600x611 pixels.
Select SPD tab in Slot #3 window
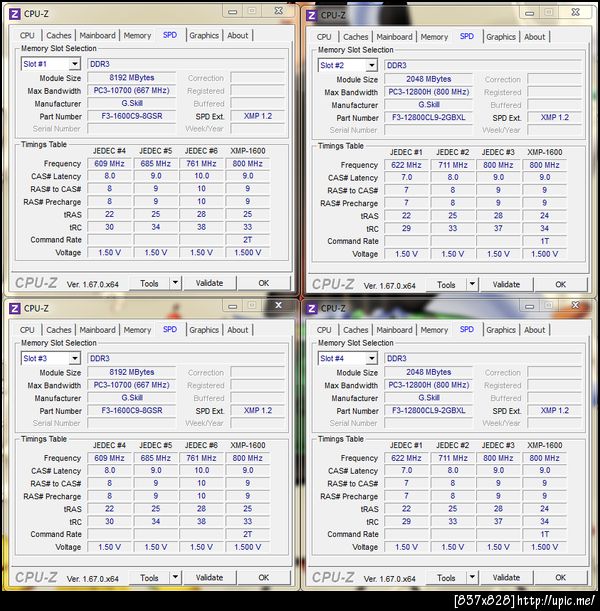click(x=170, y=330)
